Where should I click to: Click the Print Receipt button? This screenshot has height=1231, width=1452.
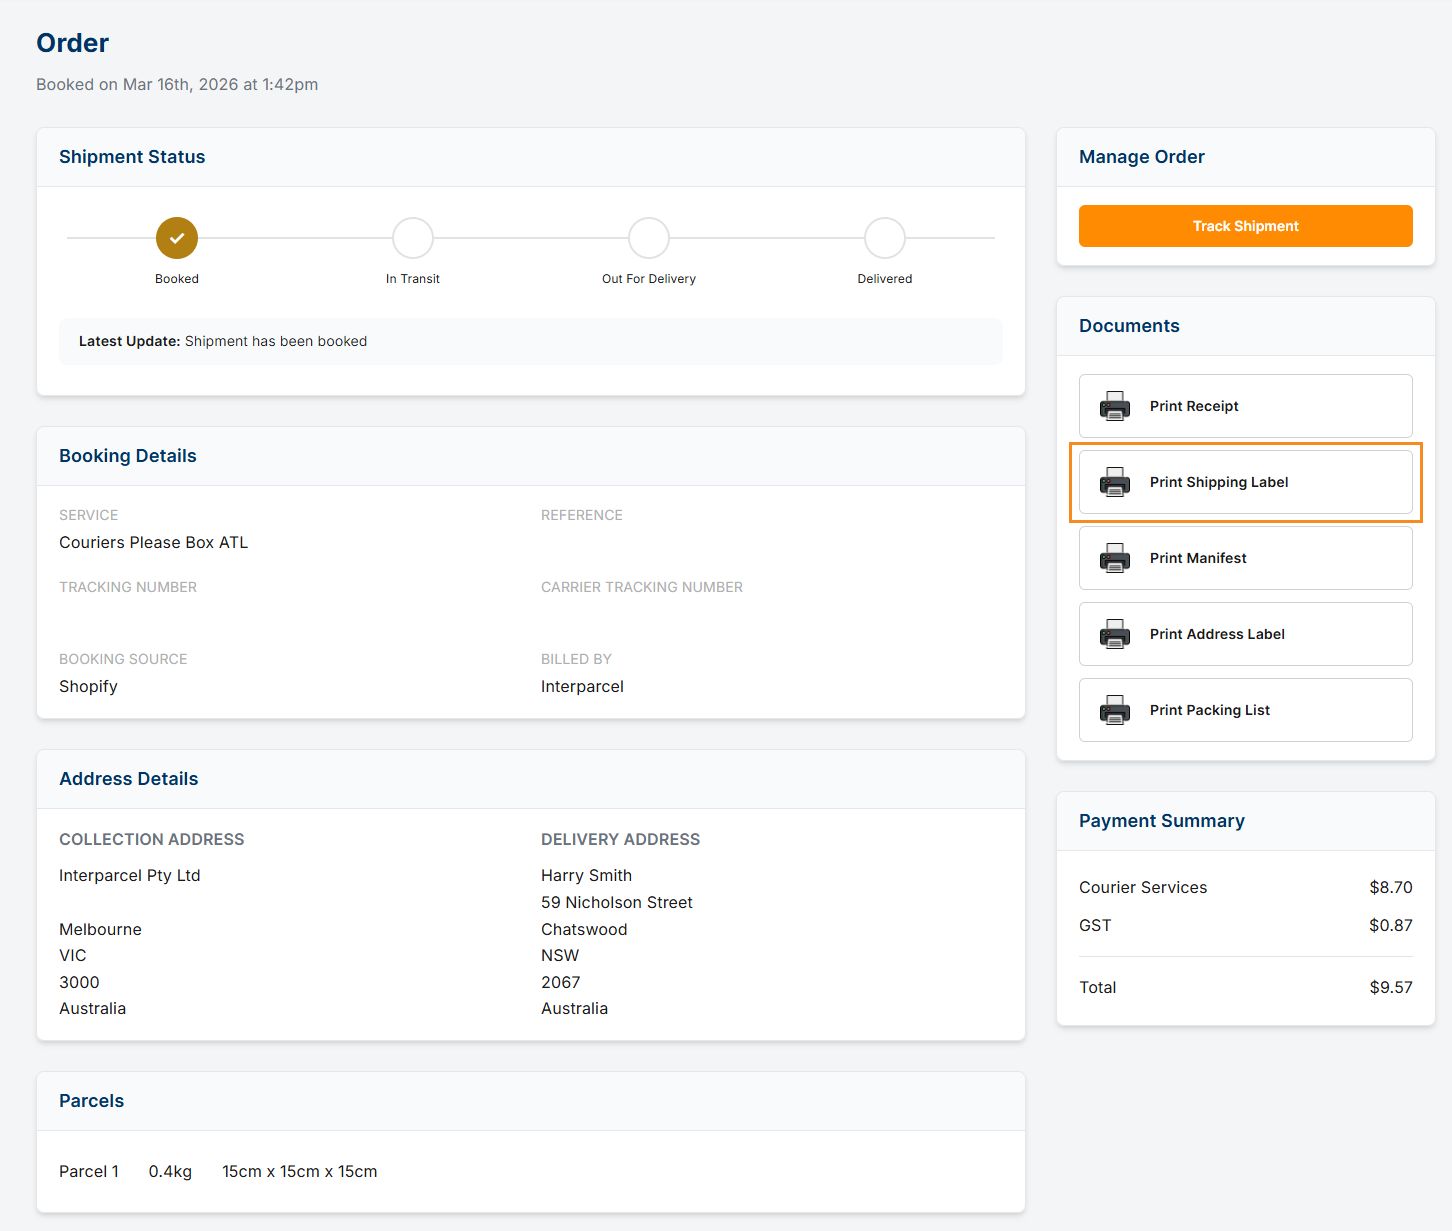1245,406
